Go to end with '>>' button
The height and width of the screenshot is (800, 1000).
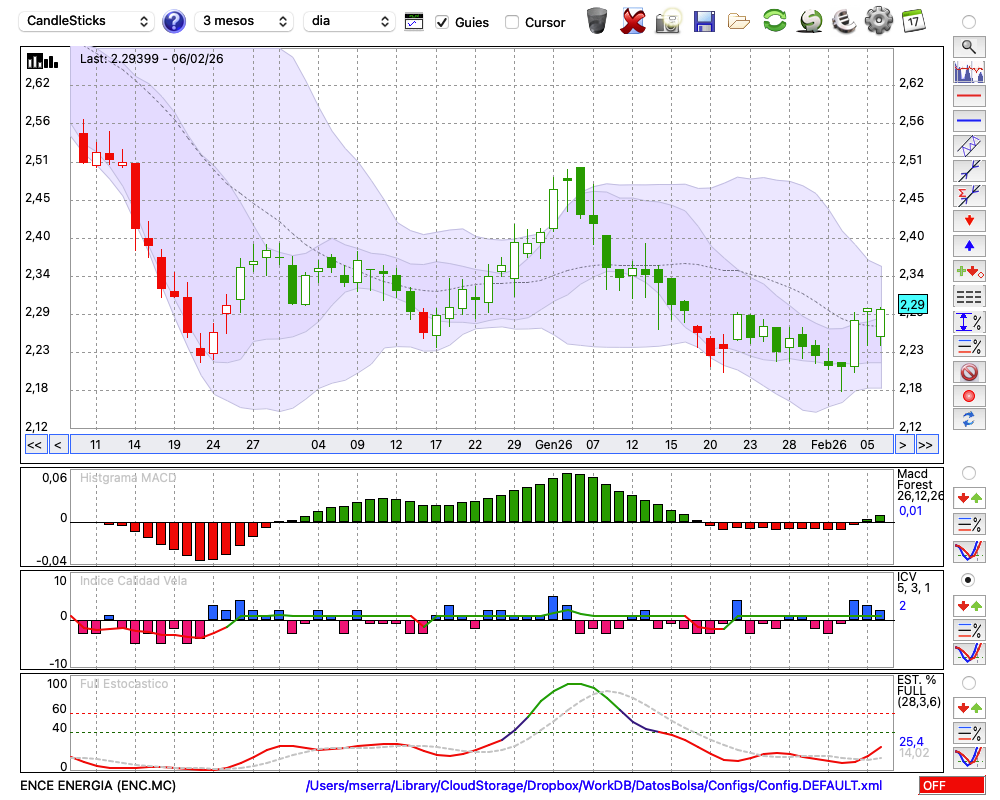click(x=925, y=445)
